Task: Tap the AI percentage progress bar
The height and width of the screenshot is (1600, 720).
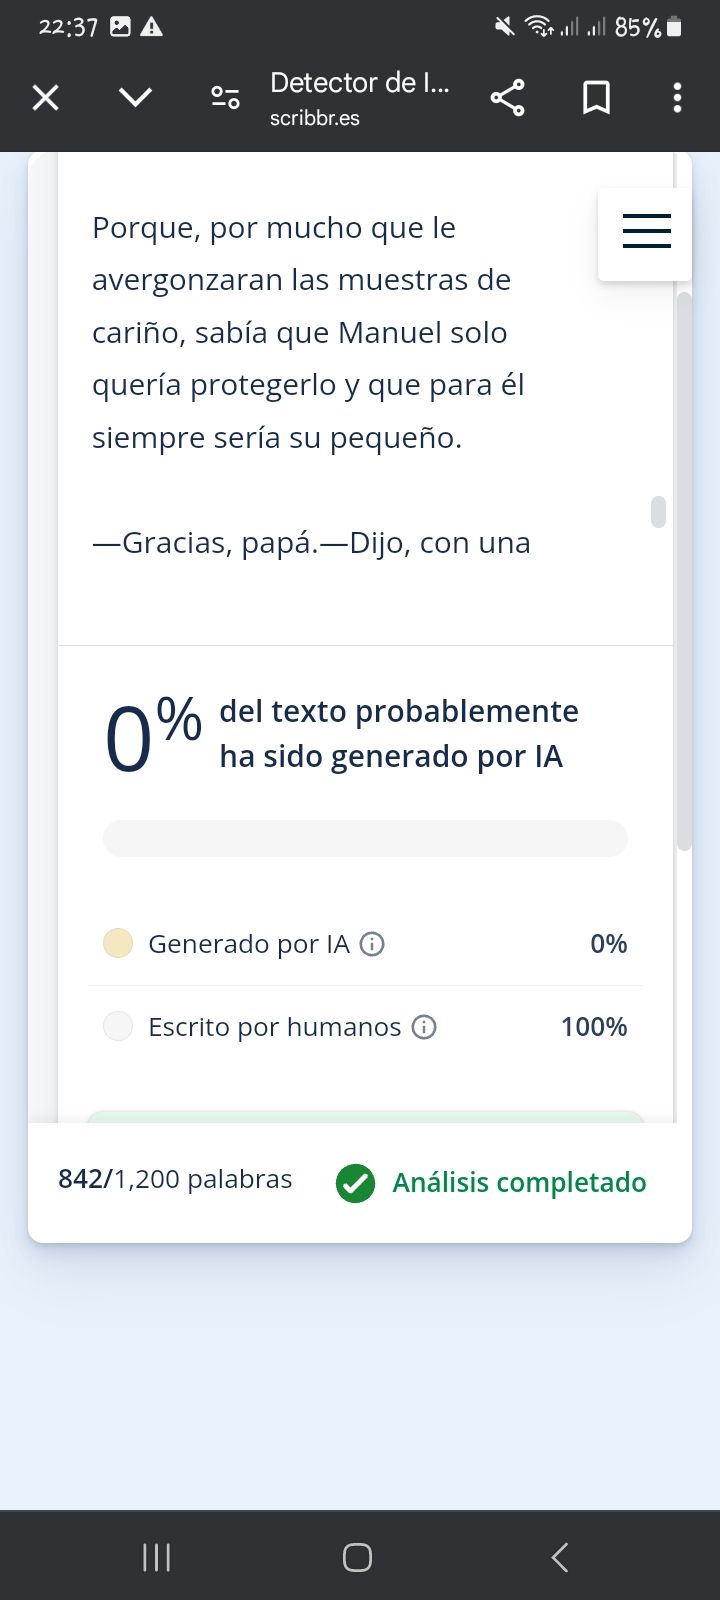Action: [365, 838]
